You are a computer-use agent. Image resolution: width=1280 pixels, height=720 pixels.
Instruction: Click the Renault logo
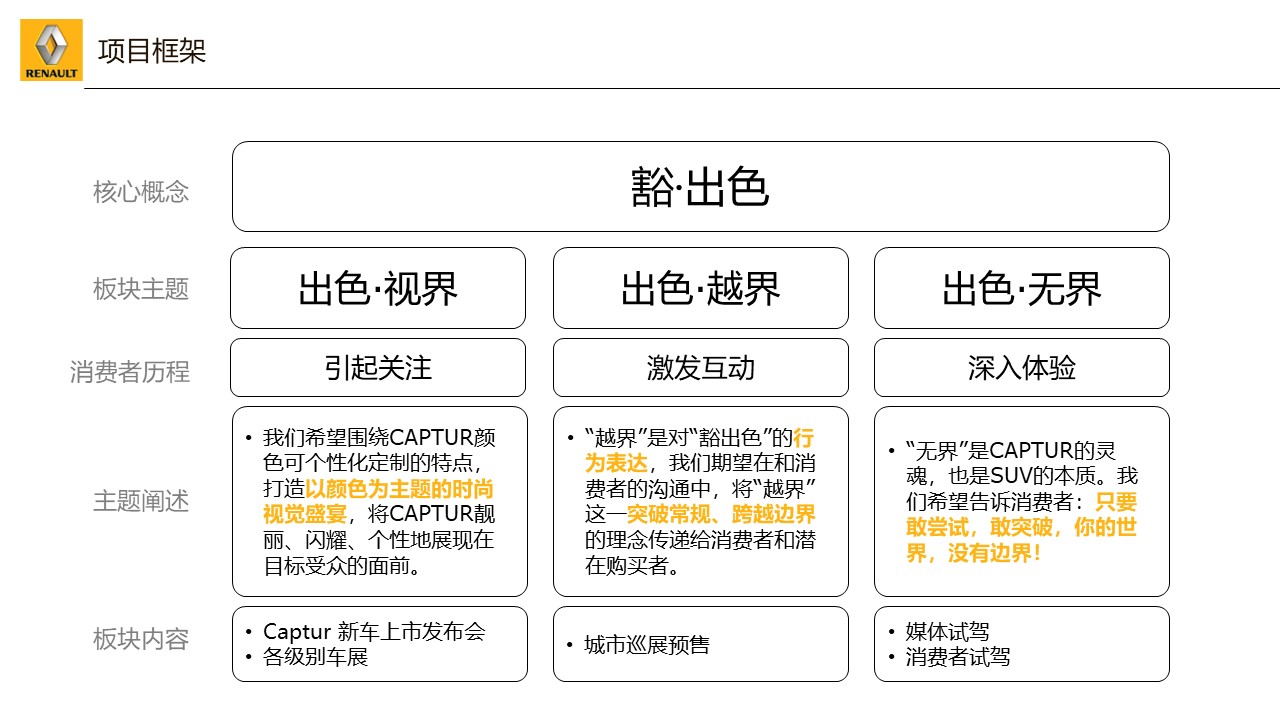pyautogui.click(x=51, y=50)
